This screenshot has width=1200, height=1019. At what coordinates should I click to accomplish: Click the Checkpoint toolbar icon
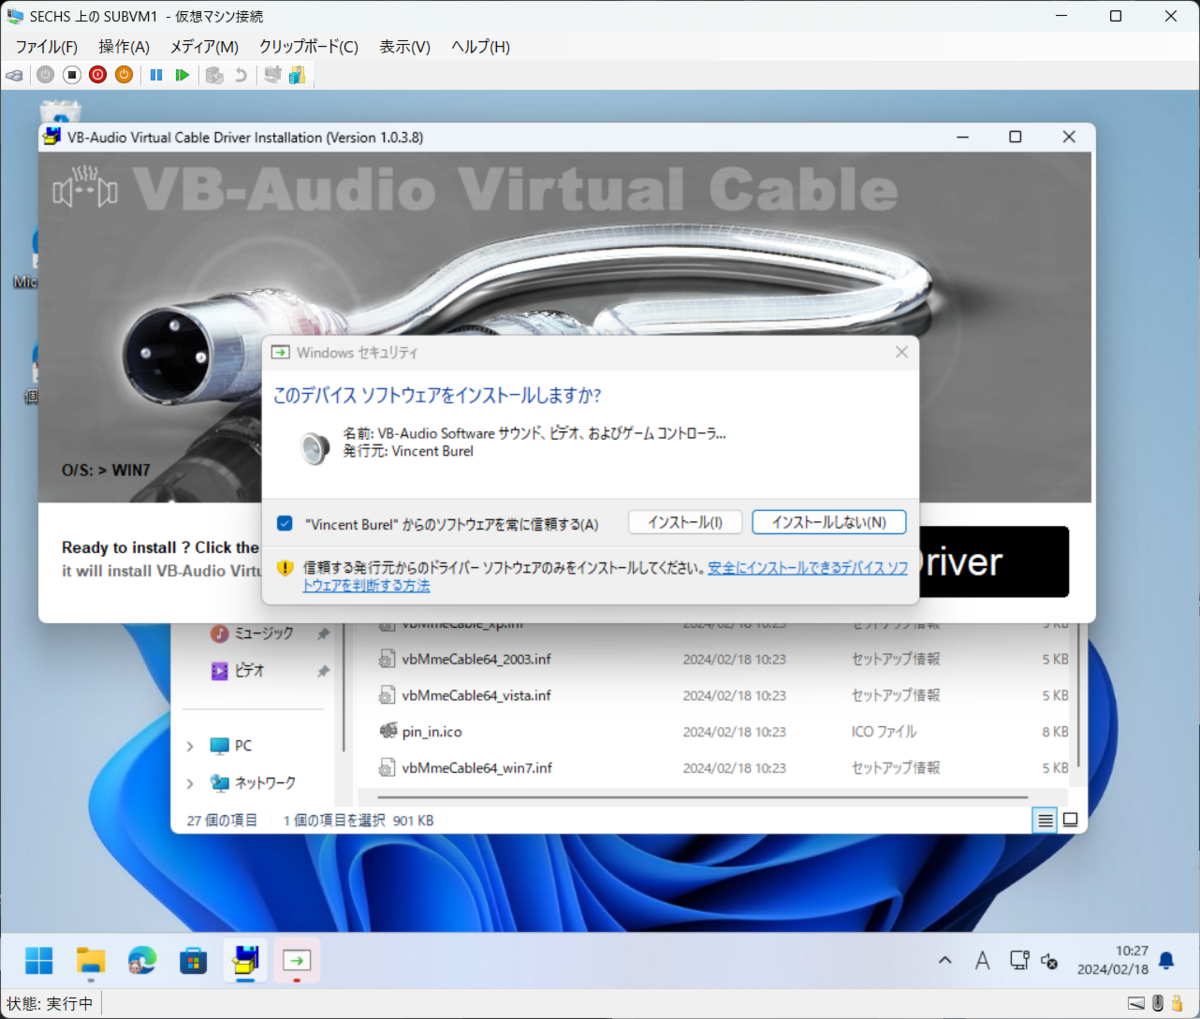pyautogui.click(x=214, y=75)
